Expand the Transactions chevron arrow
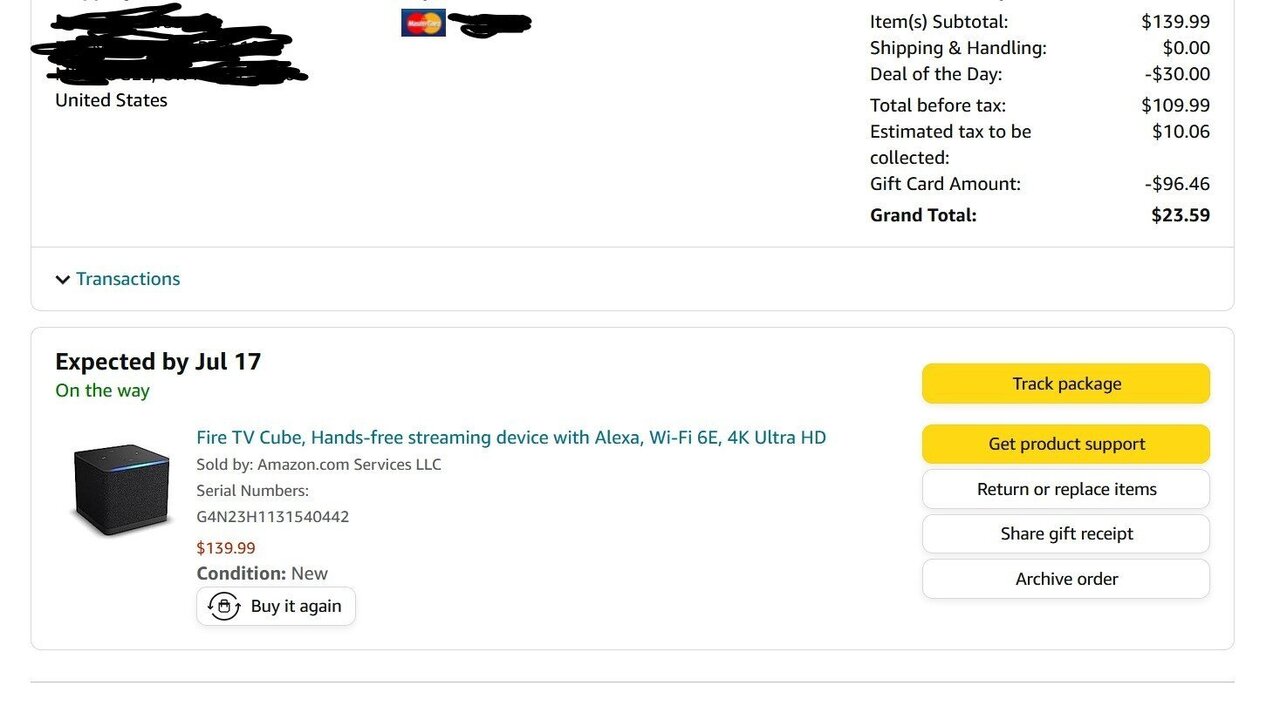This screenshot has width=1280, height=706. tap(63, 280)
